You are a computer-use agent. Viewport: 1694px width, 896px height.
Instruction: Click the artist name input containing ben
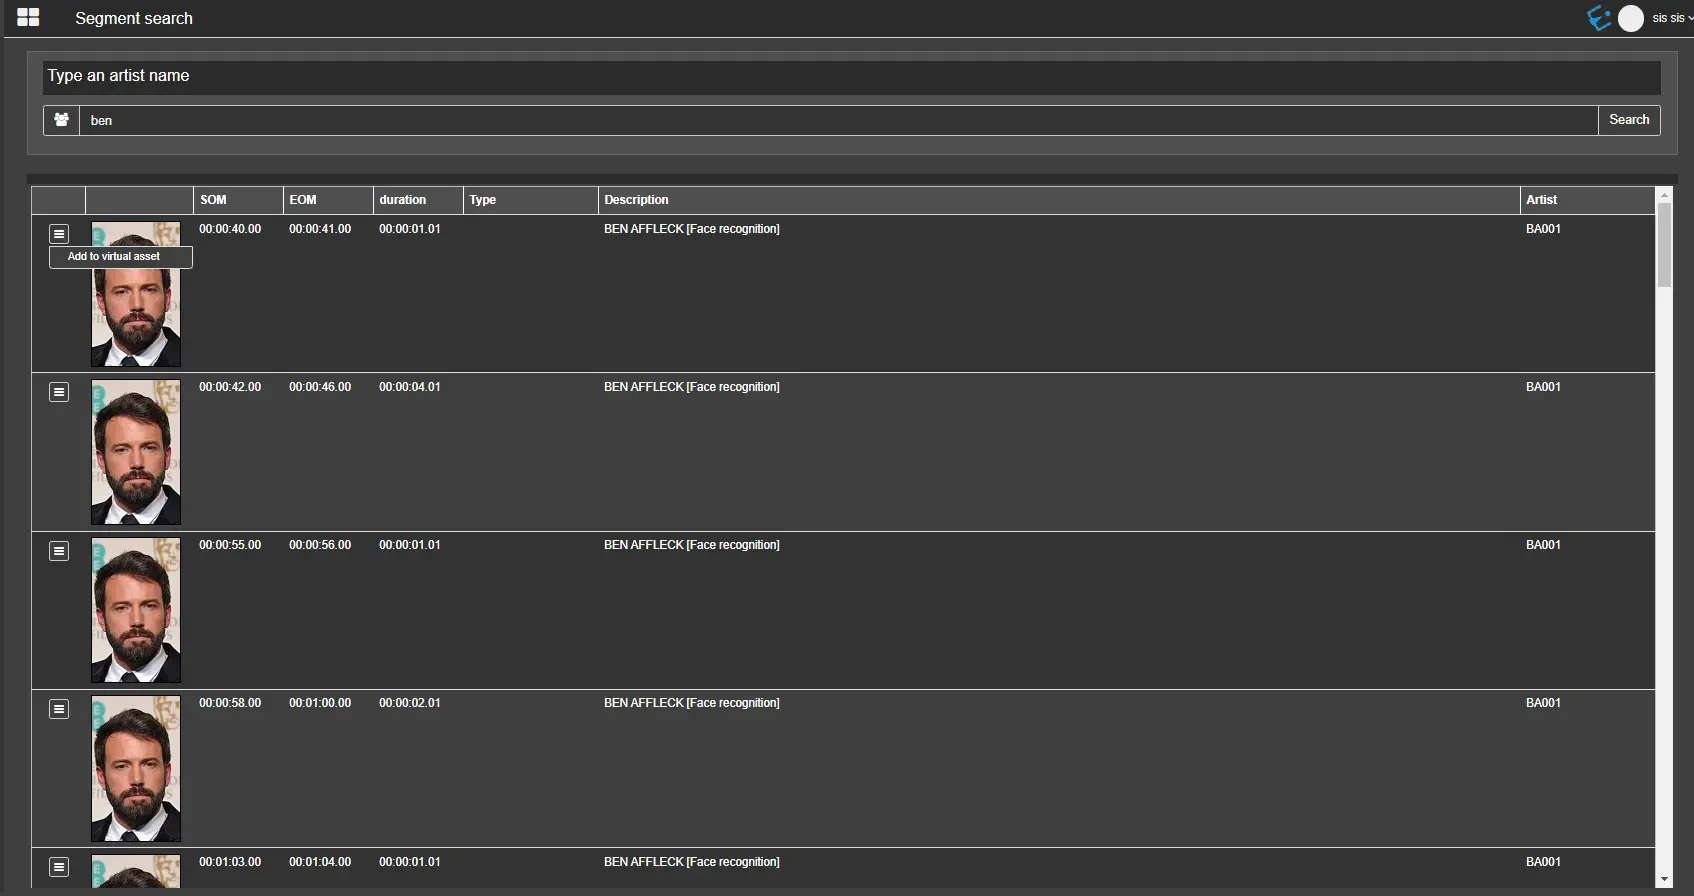(838, 120)
